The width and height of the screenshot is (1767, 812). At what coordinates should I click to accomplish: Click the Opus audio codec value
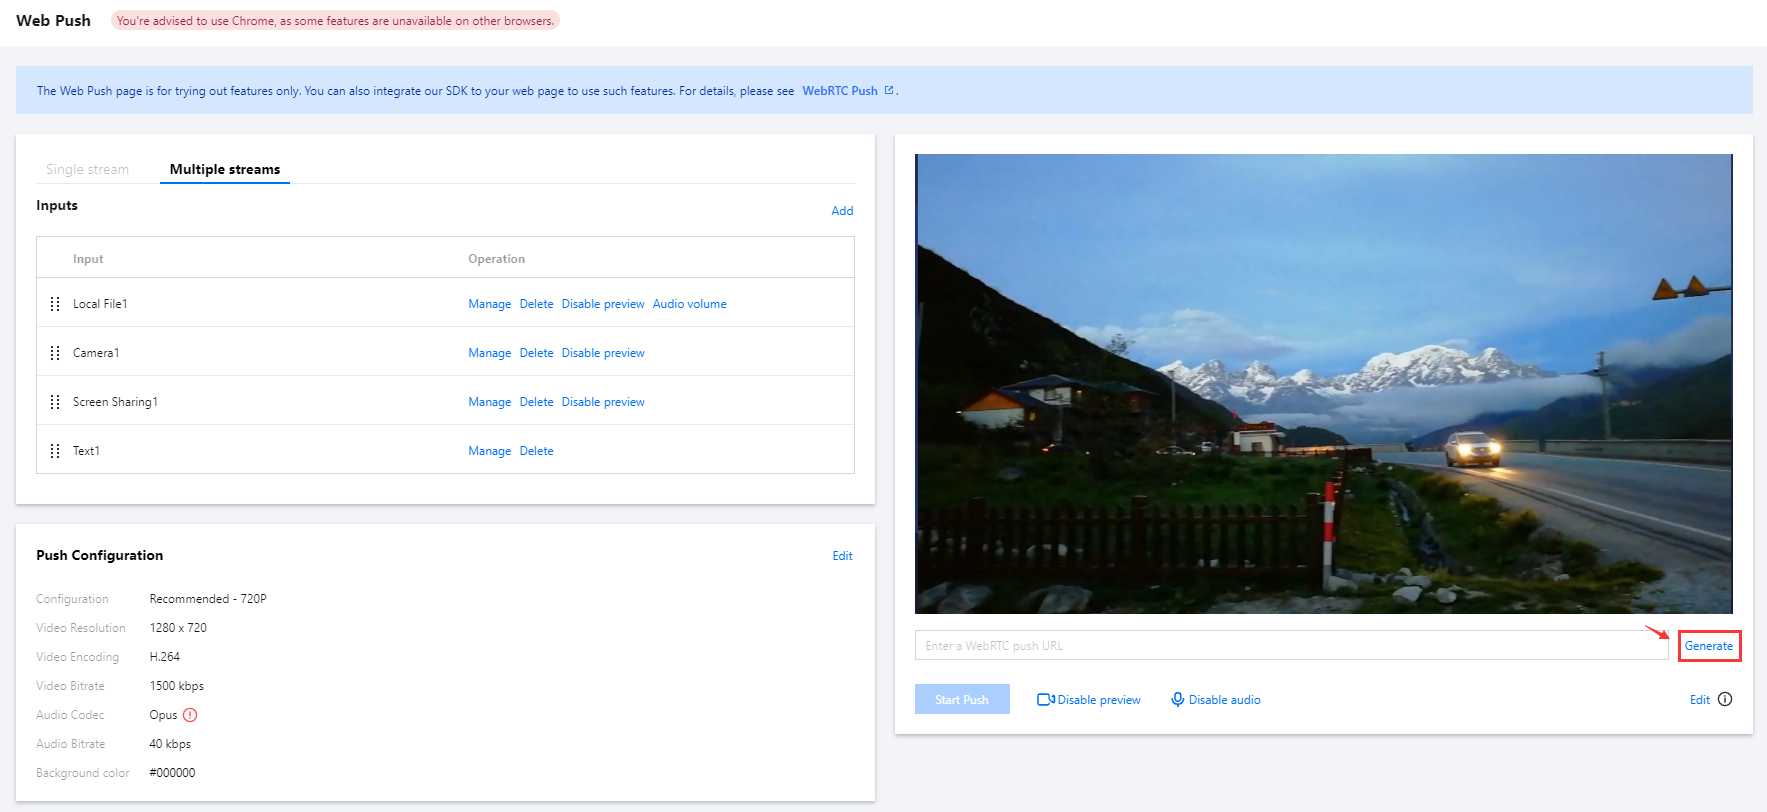[163, 715]
